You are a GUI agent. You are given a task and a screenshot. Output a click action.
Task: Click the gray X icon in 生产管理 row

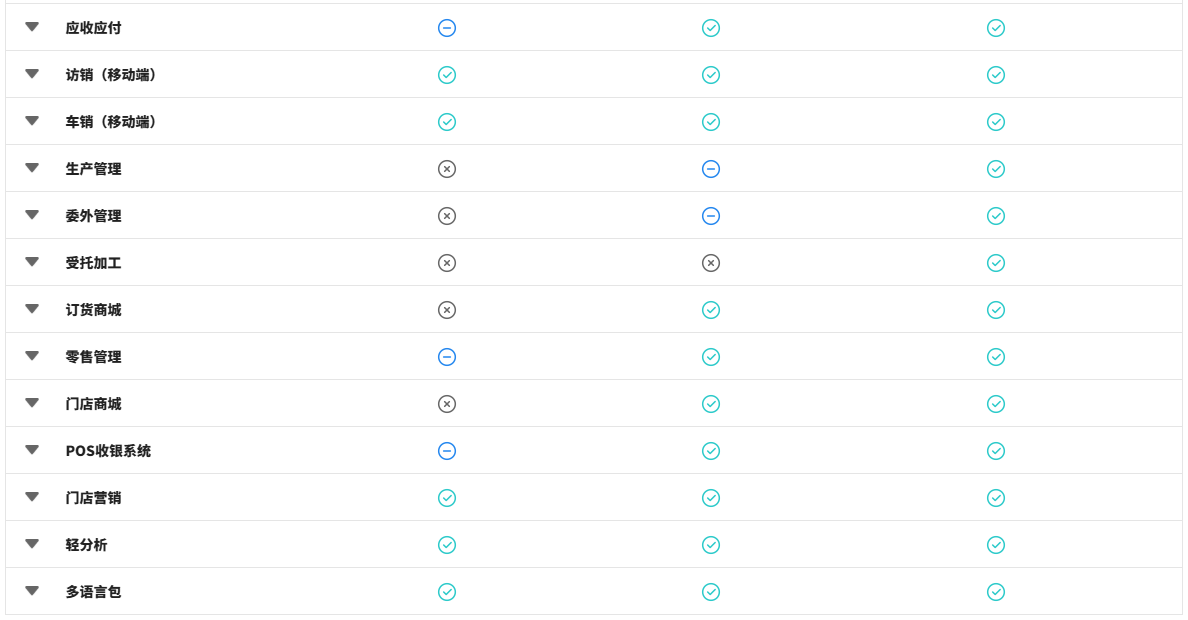447,169
